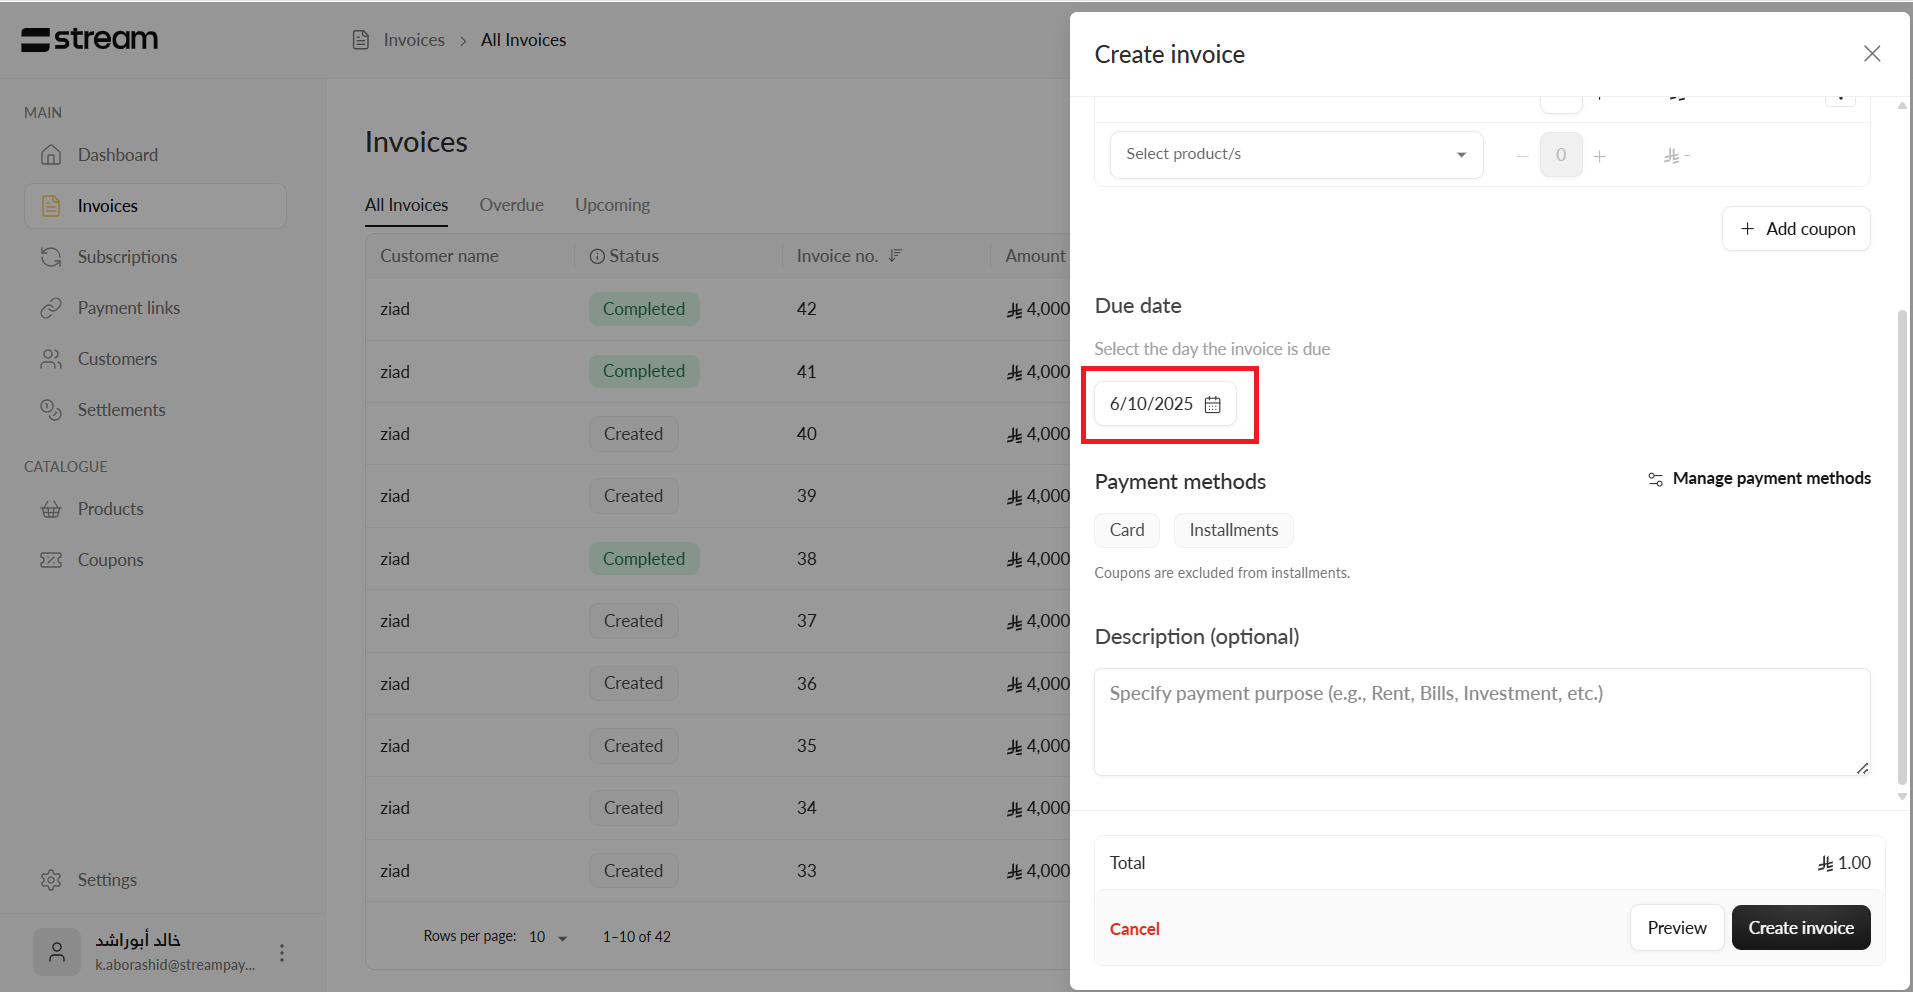Screen dimensions: 1913x992
Task: Open the calendar picker icon in due date
Action: point(1212,404)
